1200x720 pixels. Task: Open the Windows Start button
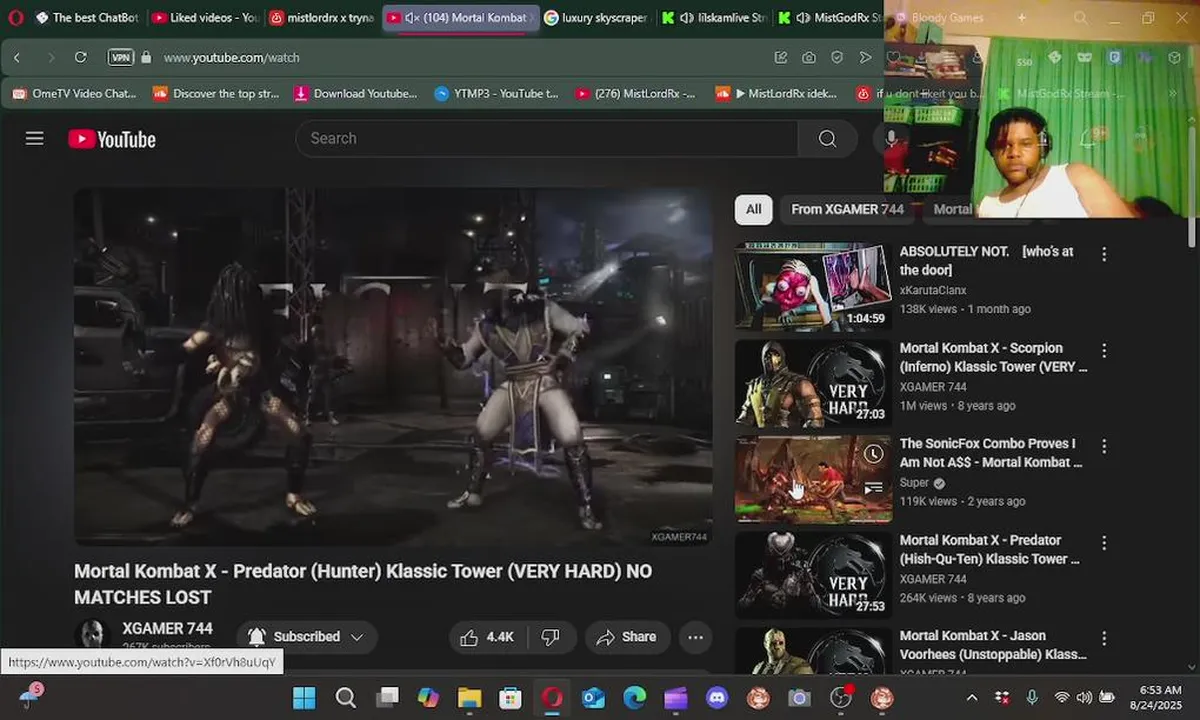coord(304,698)
